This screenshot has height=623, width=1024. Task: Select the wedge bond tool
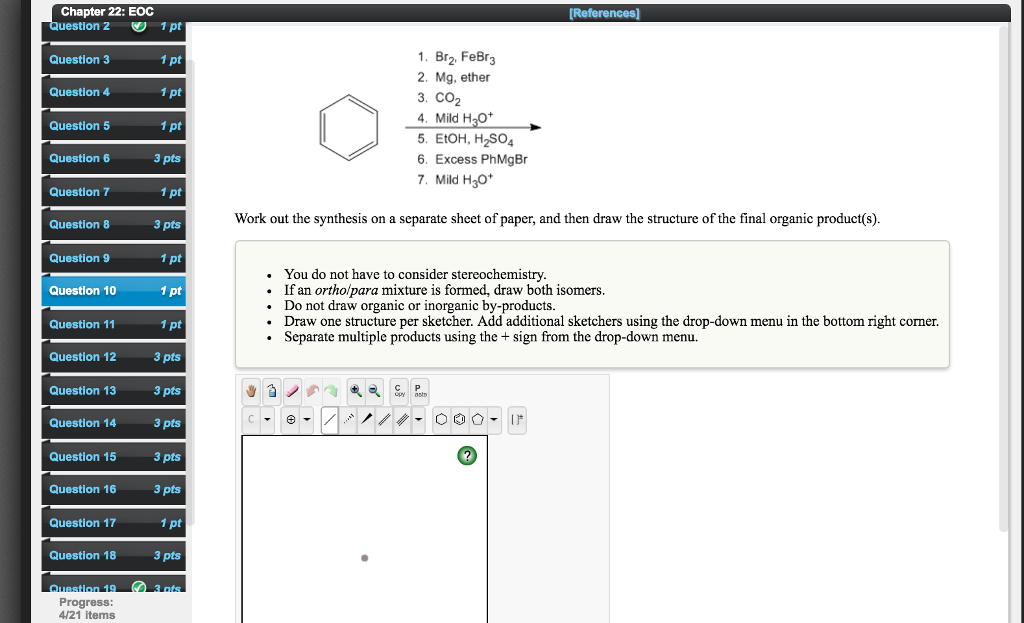[x=366, y=418]
